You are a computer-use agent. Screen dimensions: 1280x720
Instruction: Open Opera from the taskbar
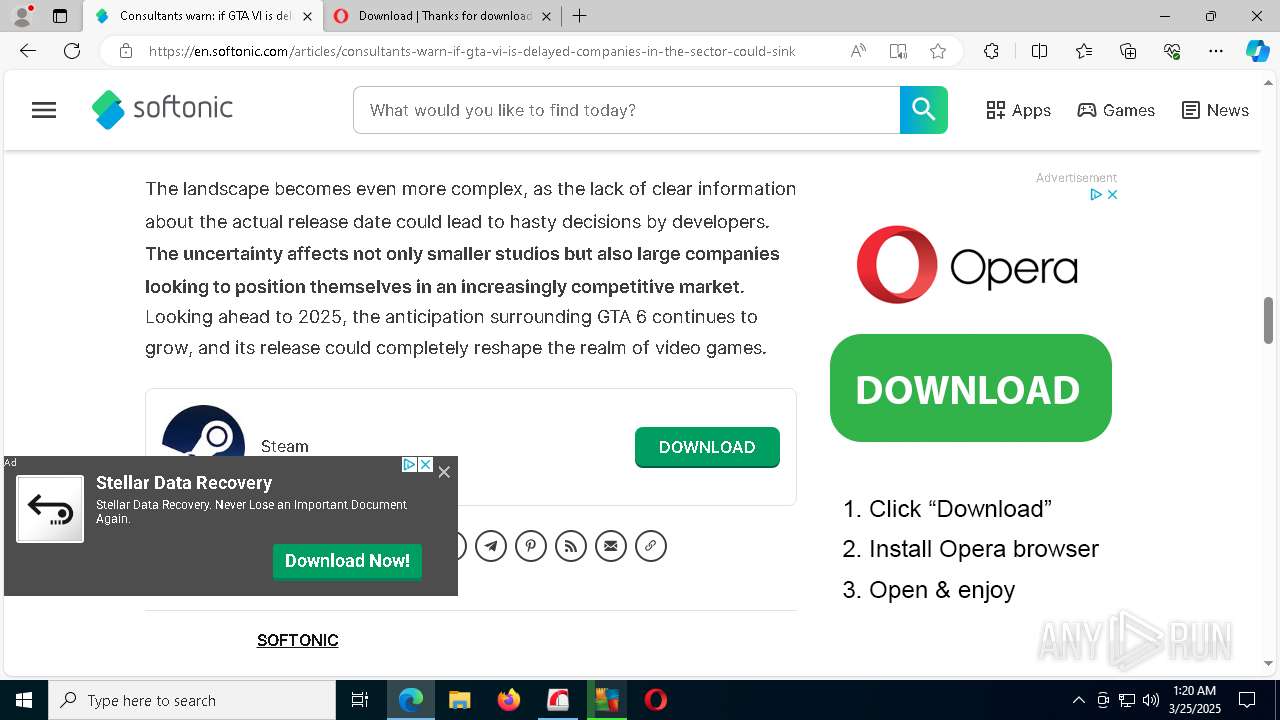click(656, 700)
